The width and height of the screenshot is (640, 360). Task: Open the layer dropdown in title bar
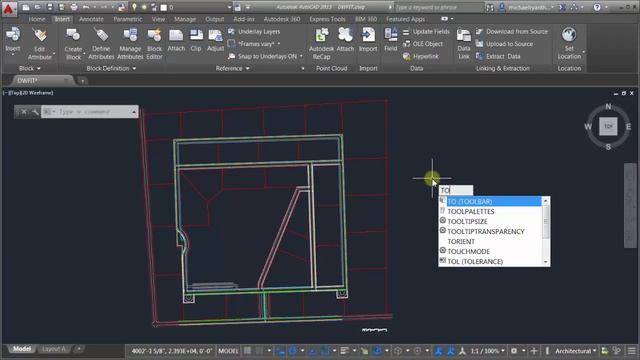(229, 7)
